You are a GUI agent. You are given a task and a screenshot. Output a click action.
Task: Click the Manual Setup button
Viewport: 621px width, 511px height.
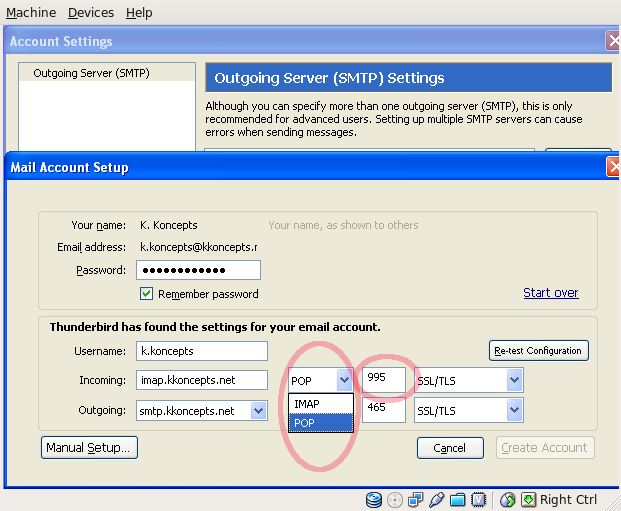coord(90,448)
